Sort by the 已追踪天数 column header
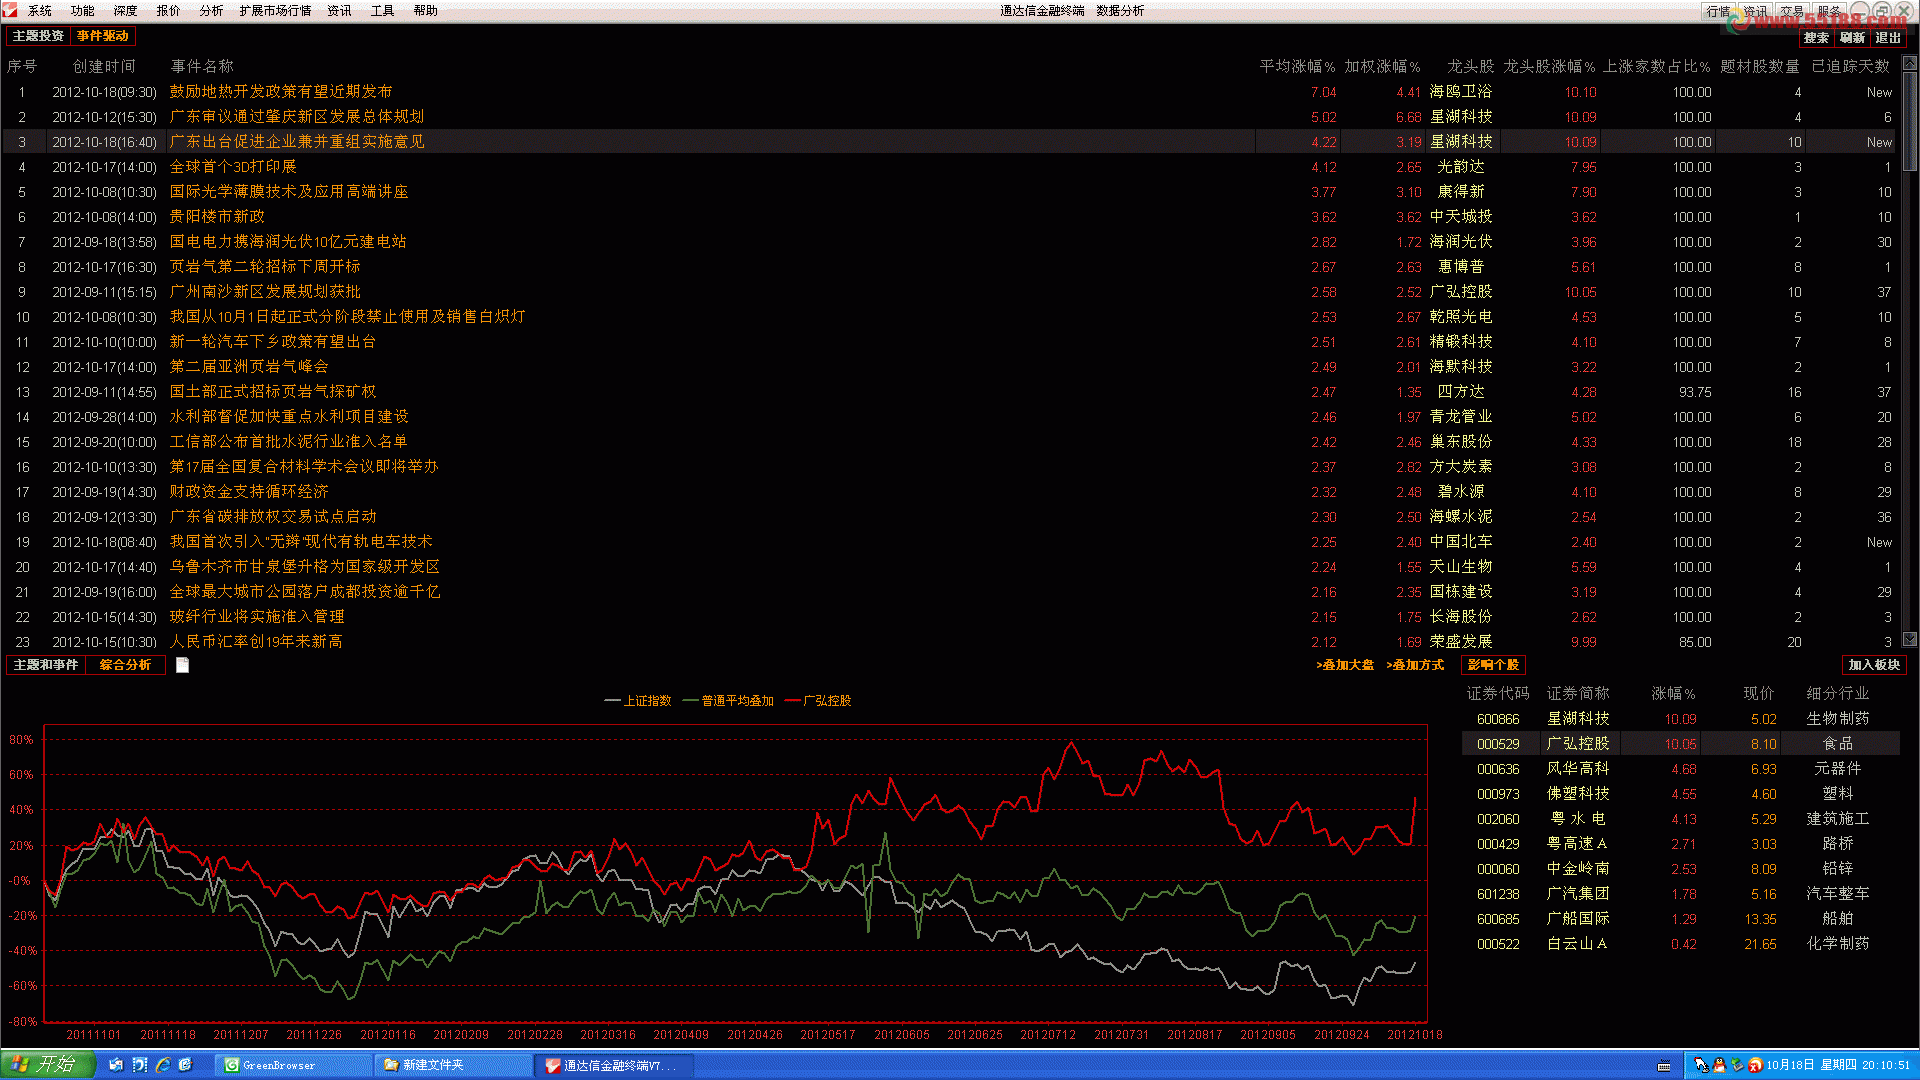This screenshot has width=1920, height=1080. (x=1851, y=66)
